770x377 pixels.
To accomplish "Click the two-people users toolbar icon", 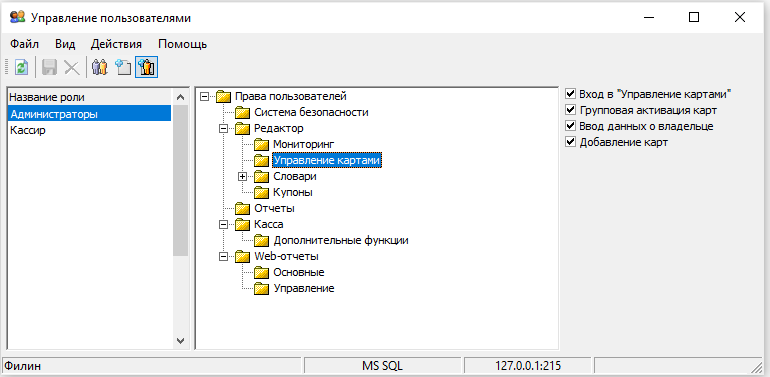I will pyautogui.click(x=100, y=67).
